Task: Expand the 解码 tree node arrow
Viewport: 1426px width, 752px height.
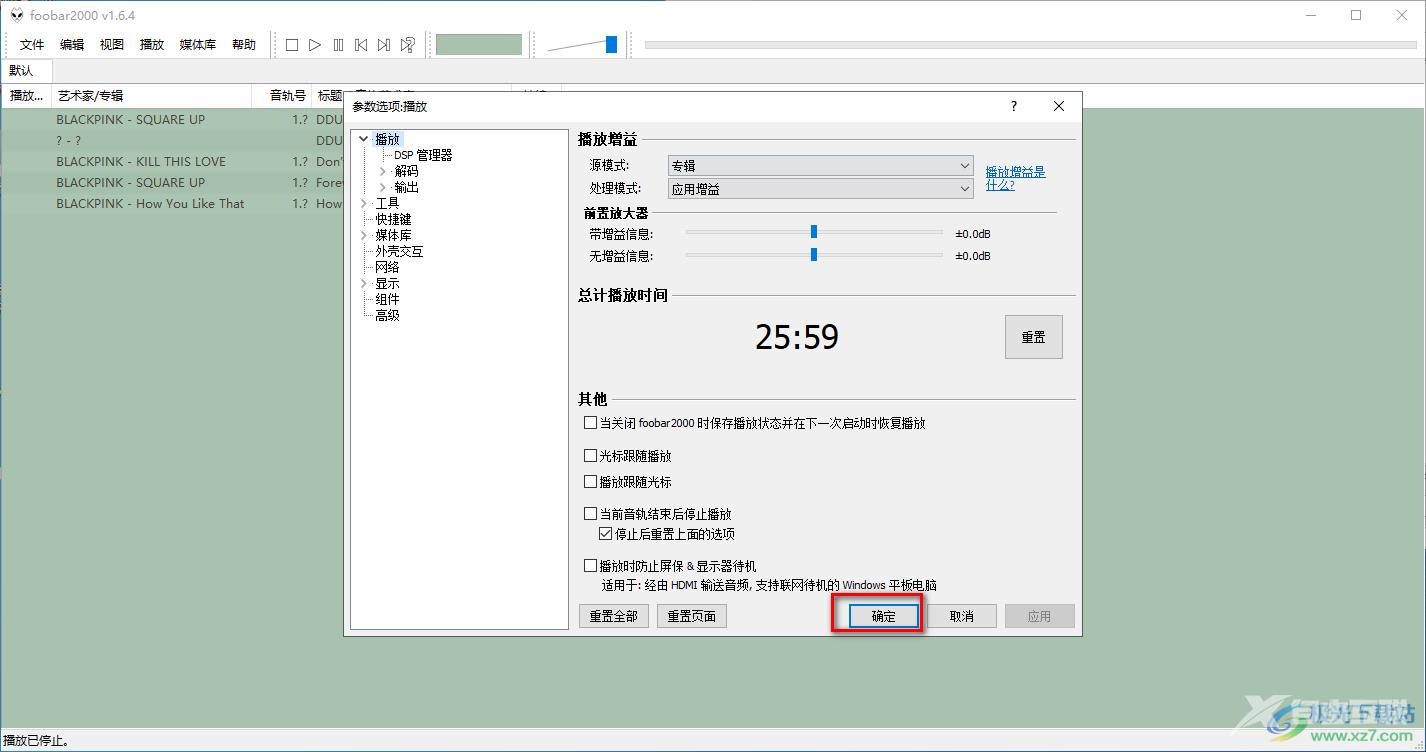Action: click(x=382, y=171)
